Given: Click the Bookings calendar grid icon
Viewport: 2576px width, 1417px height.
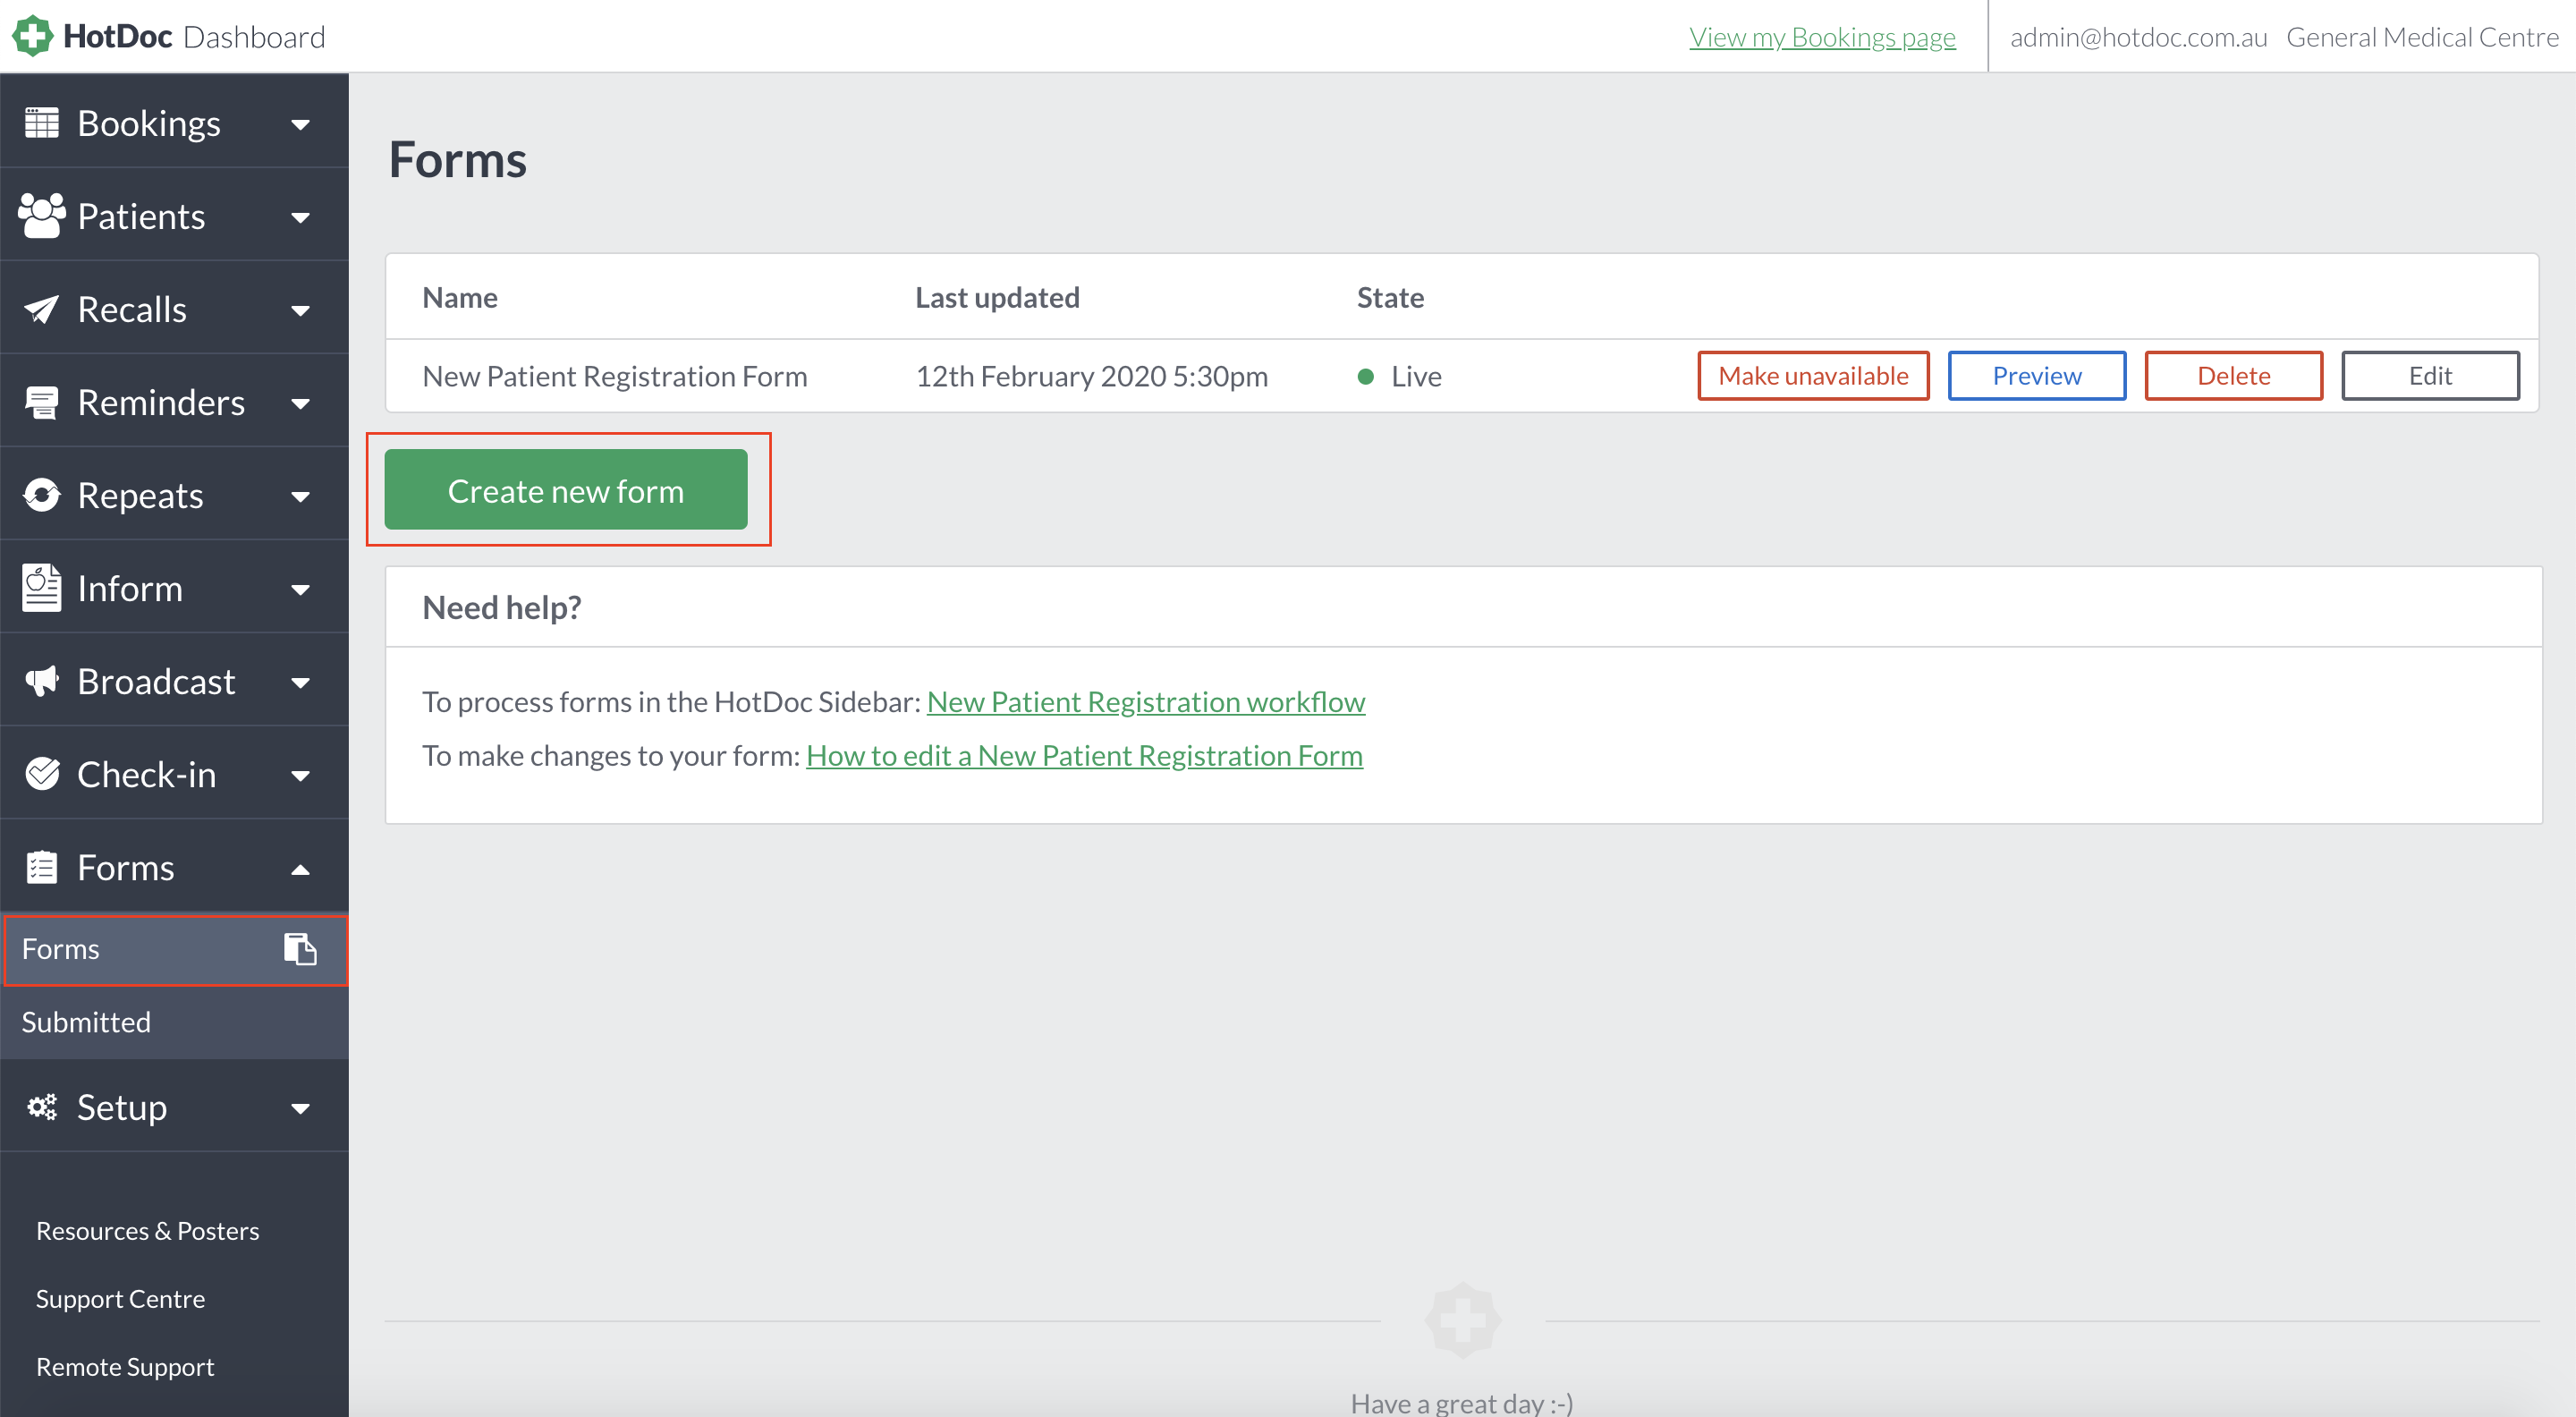Looking at the screenshot, I should [x=41, y=123].
